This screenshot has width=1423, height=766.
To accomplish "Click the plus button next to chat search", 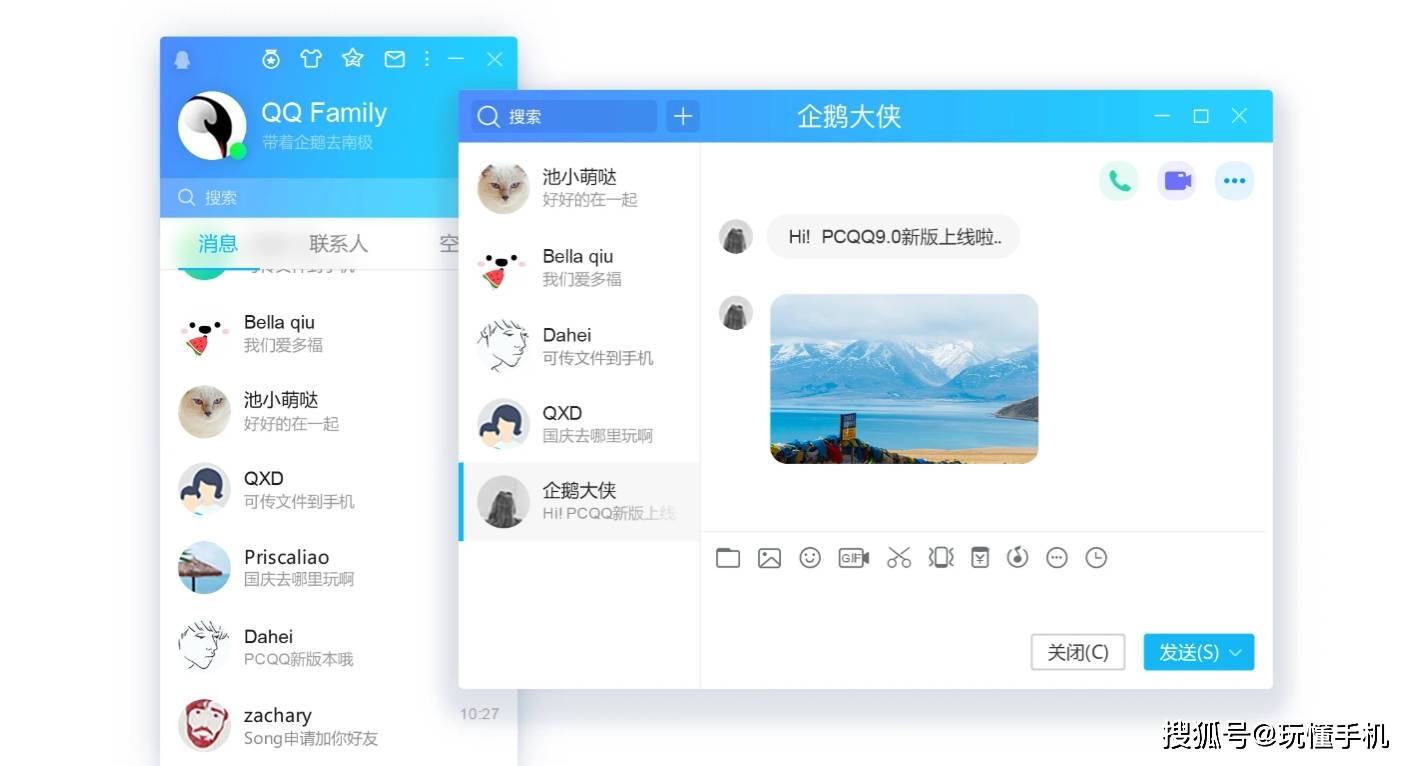I will pyautogui.click(x=682, y=116).
